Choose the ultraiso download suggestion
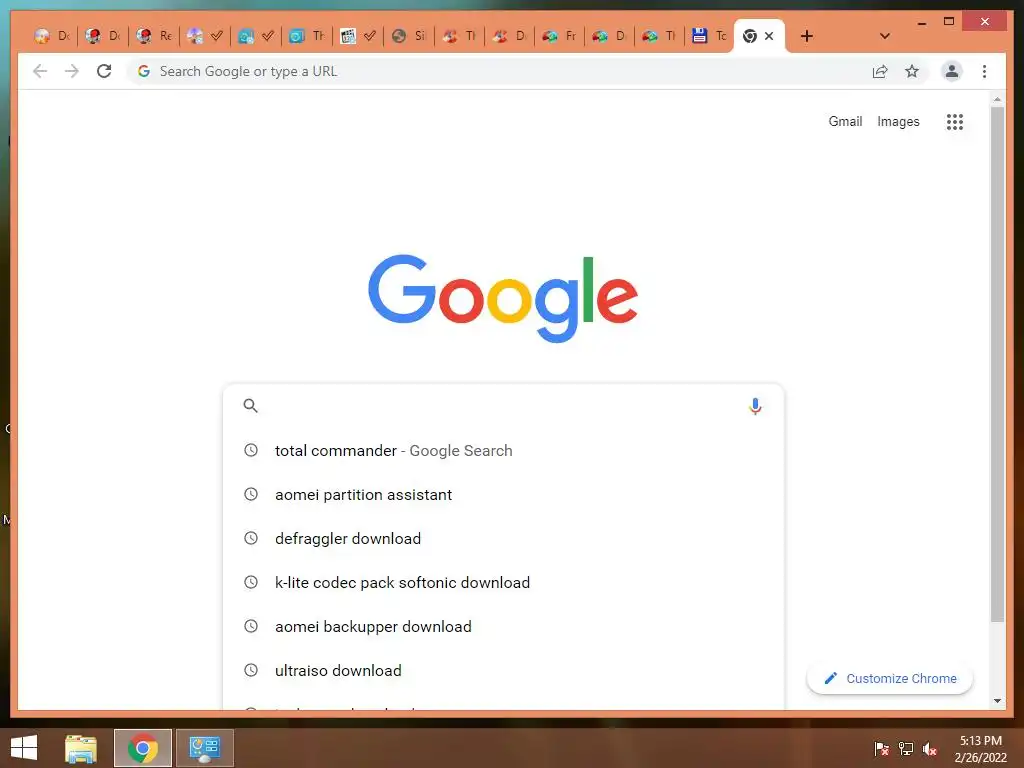The width and height of the screenshot is (1024, 768). [503, 670]
